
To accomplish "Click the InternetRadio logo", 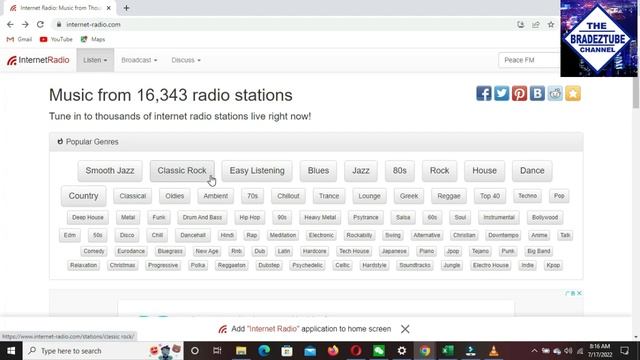I will coord(38,60).
